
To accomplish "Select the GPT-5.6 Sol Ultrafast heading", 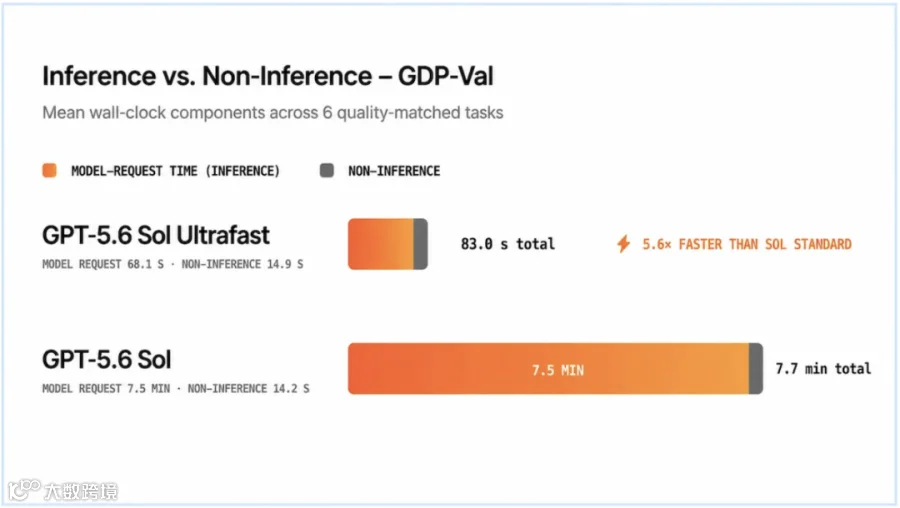I will (x=156, y=235).
